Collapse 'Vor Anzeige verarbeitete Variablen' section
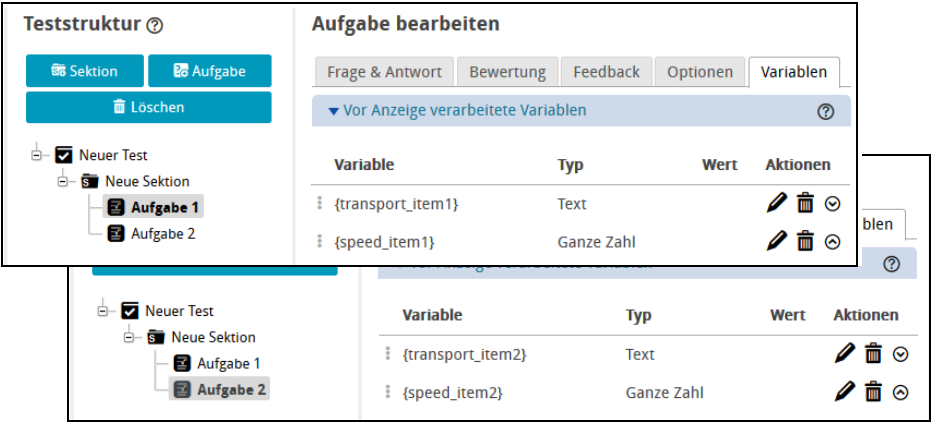The height and width of the screenshot is (424, 933). point(333,111)
